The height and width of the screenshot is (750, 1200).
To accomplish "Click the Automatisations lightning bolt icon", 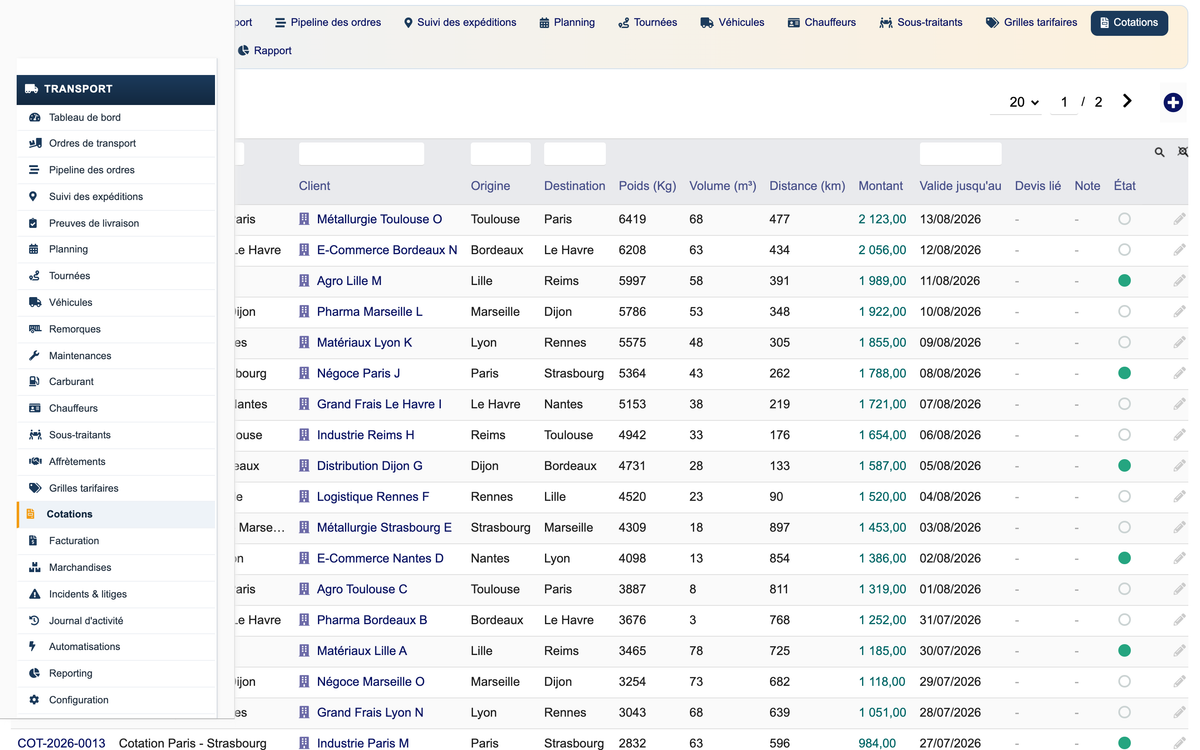I will pos(33,646).
